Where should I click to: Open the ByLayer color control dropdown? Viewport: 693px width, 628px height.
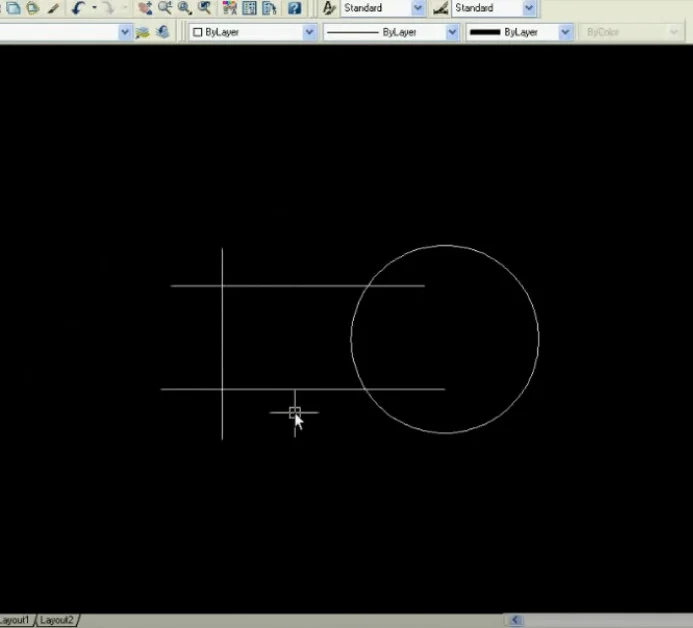pyautogui.click(x=309, y=32)
